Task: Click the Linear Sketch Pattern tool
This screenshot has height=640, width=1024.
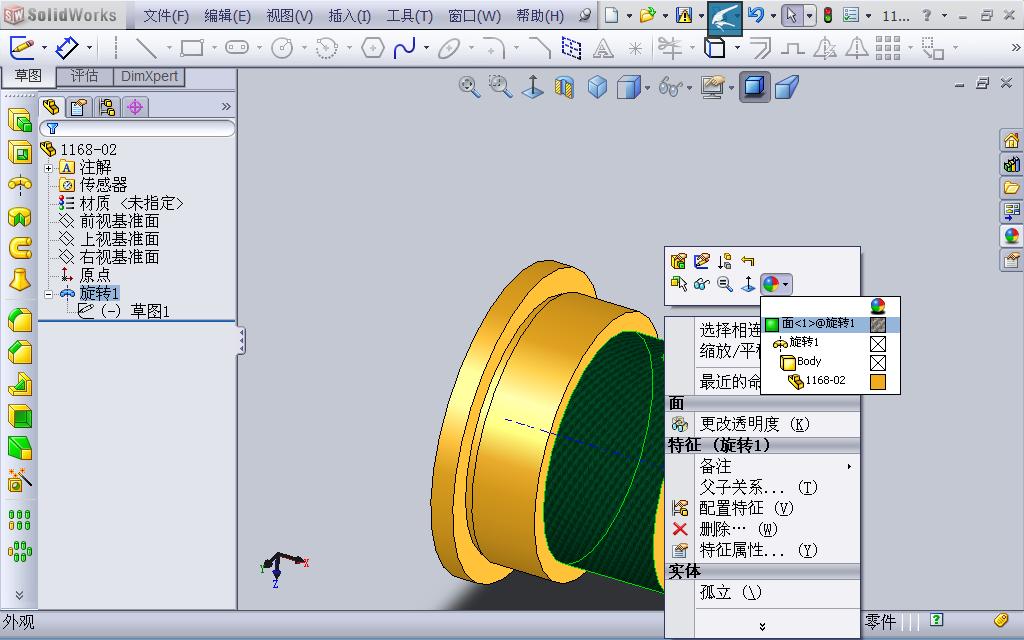Action: pyautogui.click(x=888, y=48)
